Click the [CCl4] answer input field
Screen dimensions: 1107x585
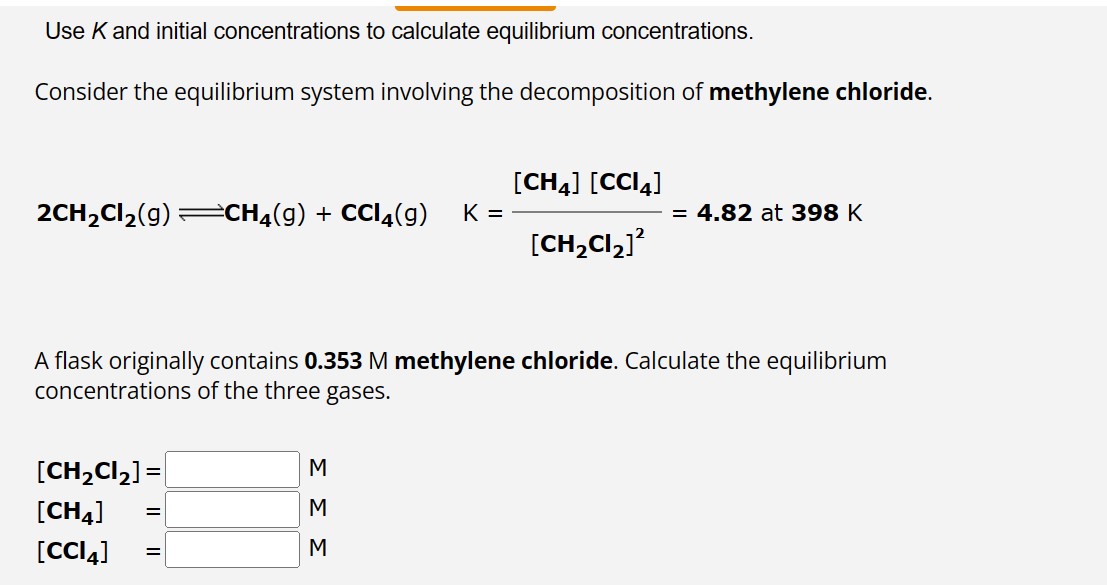pos(230,548)
